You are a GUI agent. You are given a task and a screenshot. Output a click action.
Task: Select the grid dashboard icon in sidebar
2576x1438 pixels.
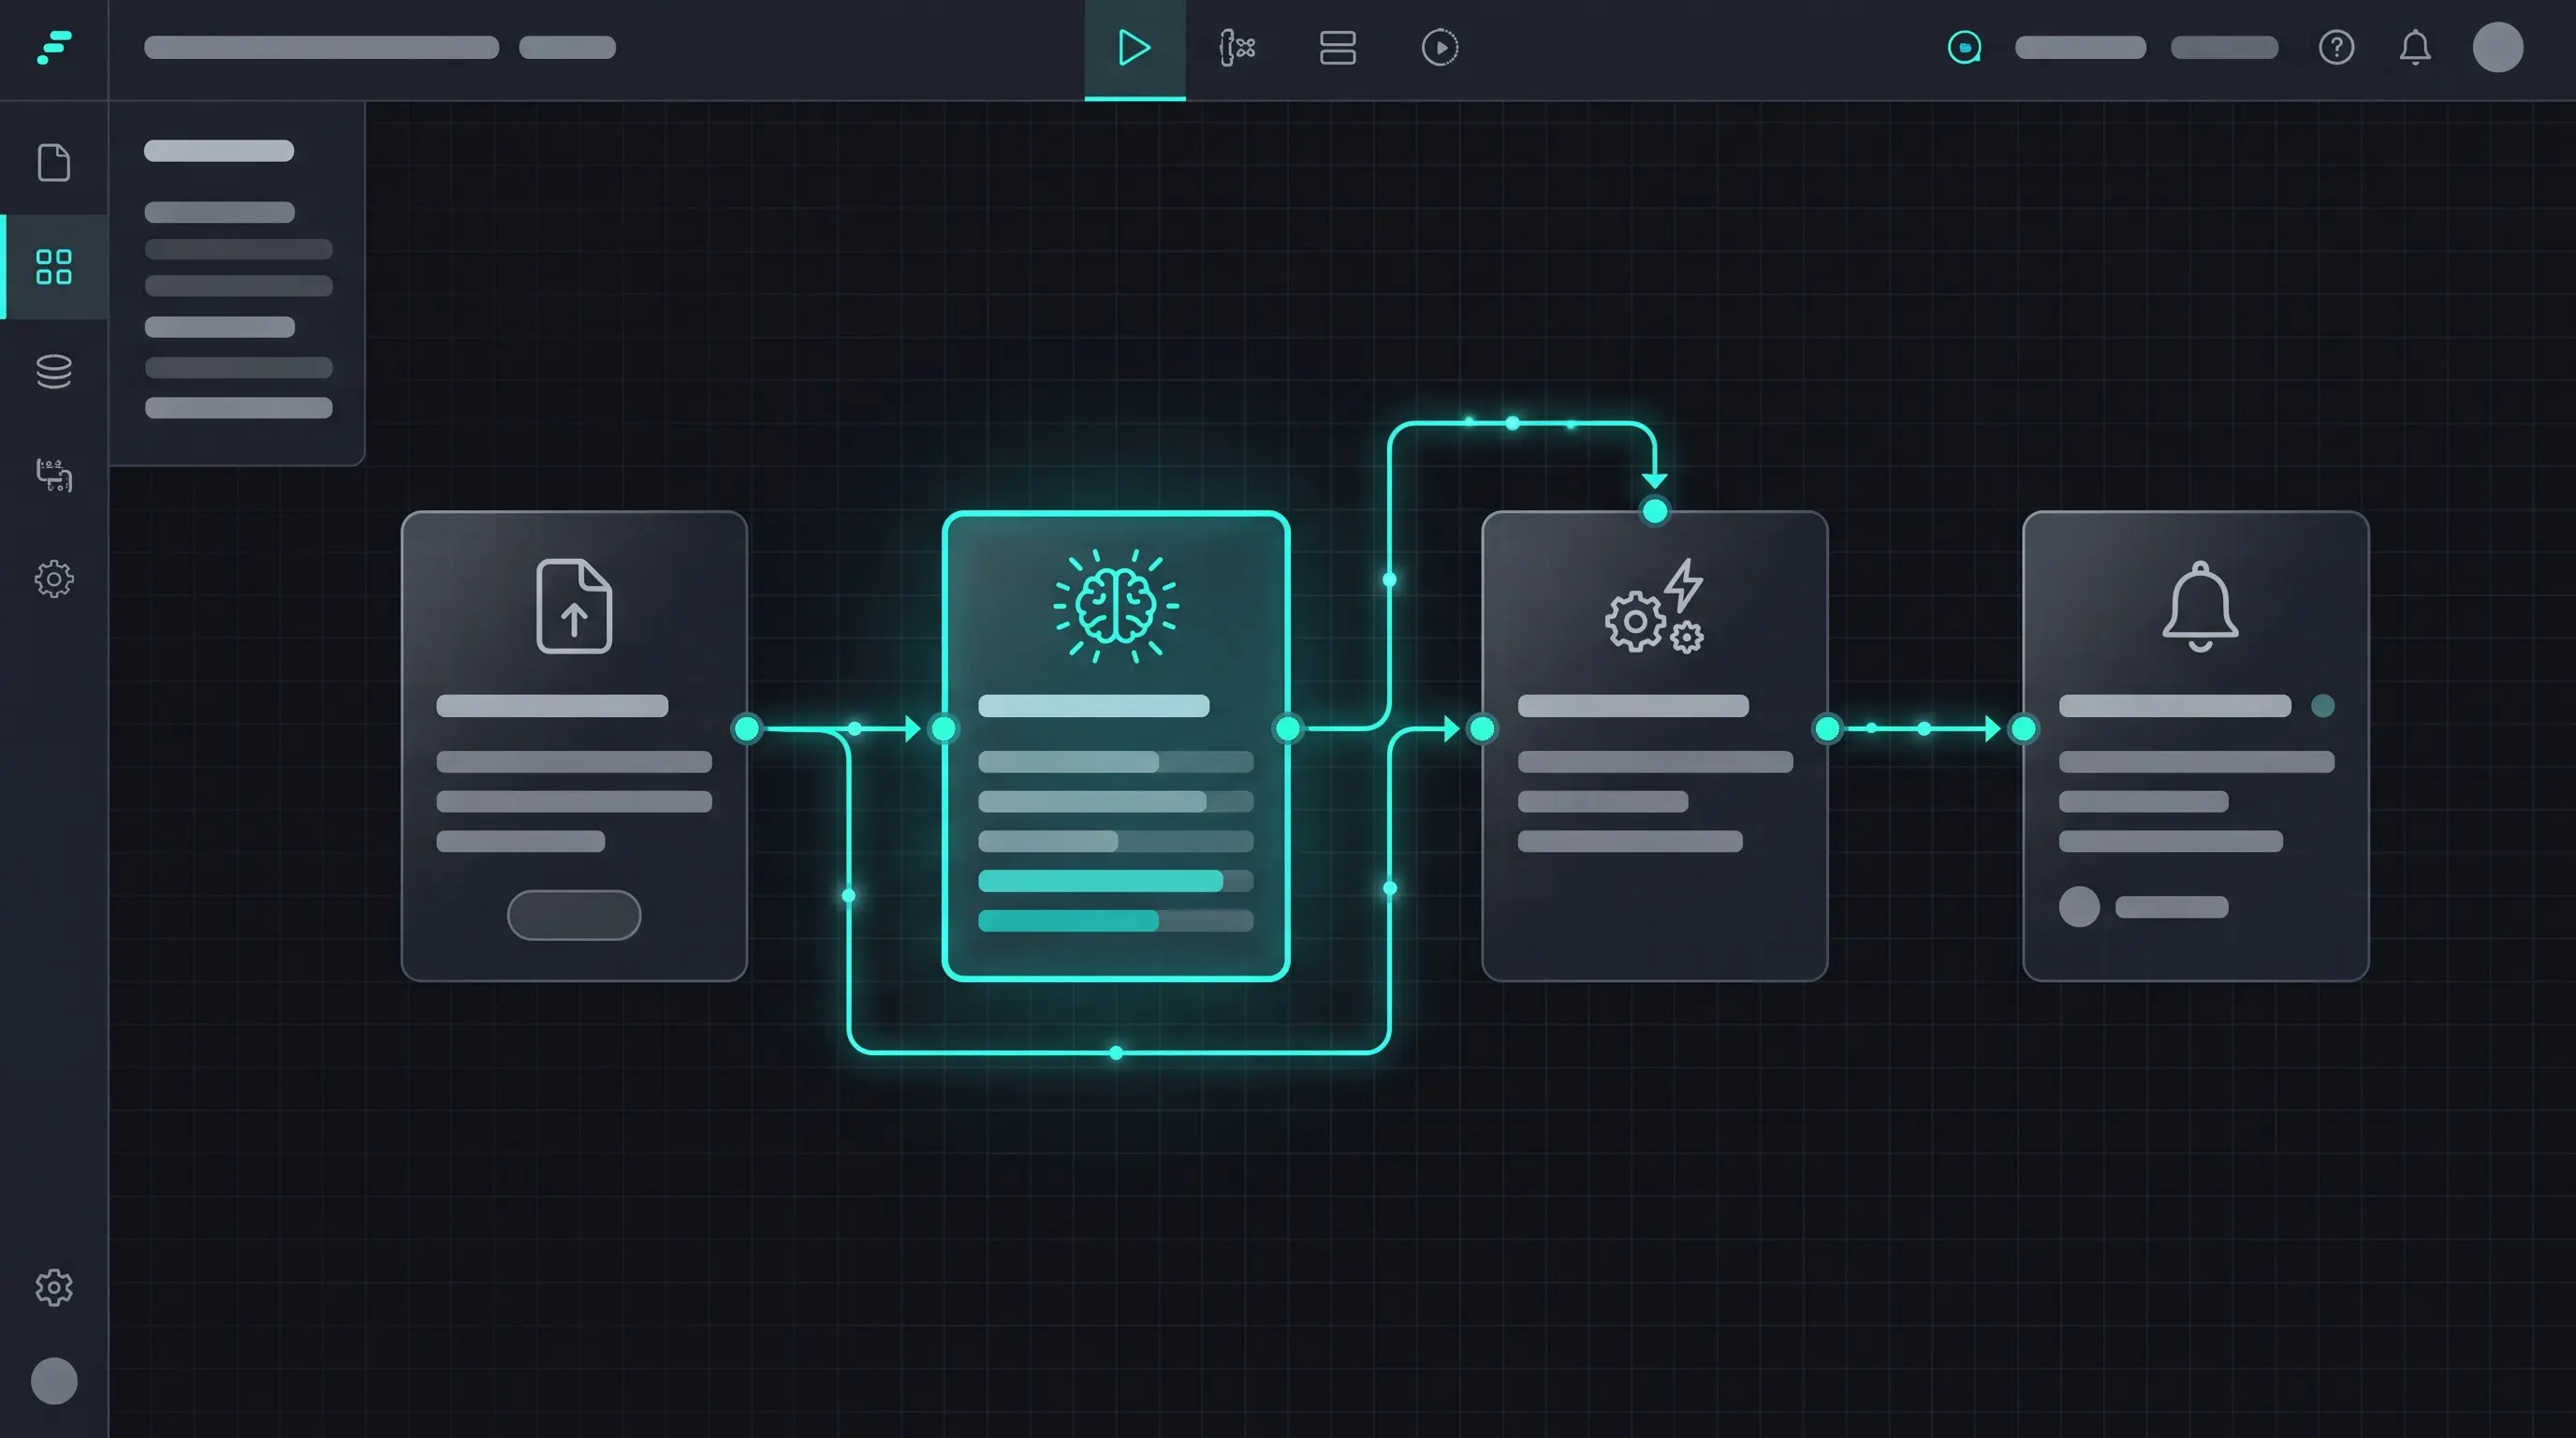tap(54, 267)
